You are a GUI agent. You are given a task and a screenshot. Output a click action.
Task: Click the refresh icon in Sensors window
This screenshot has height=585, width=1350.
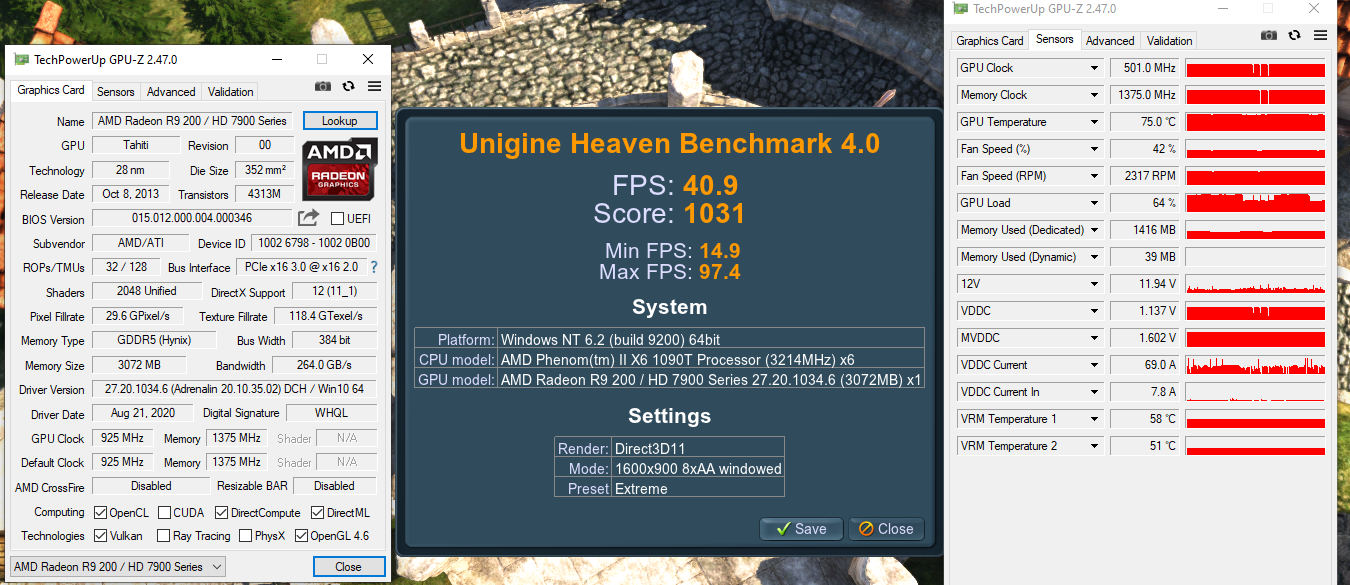click(1294, 35)
